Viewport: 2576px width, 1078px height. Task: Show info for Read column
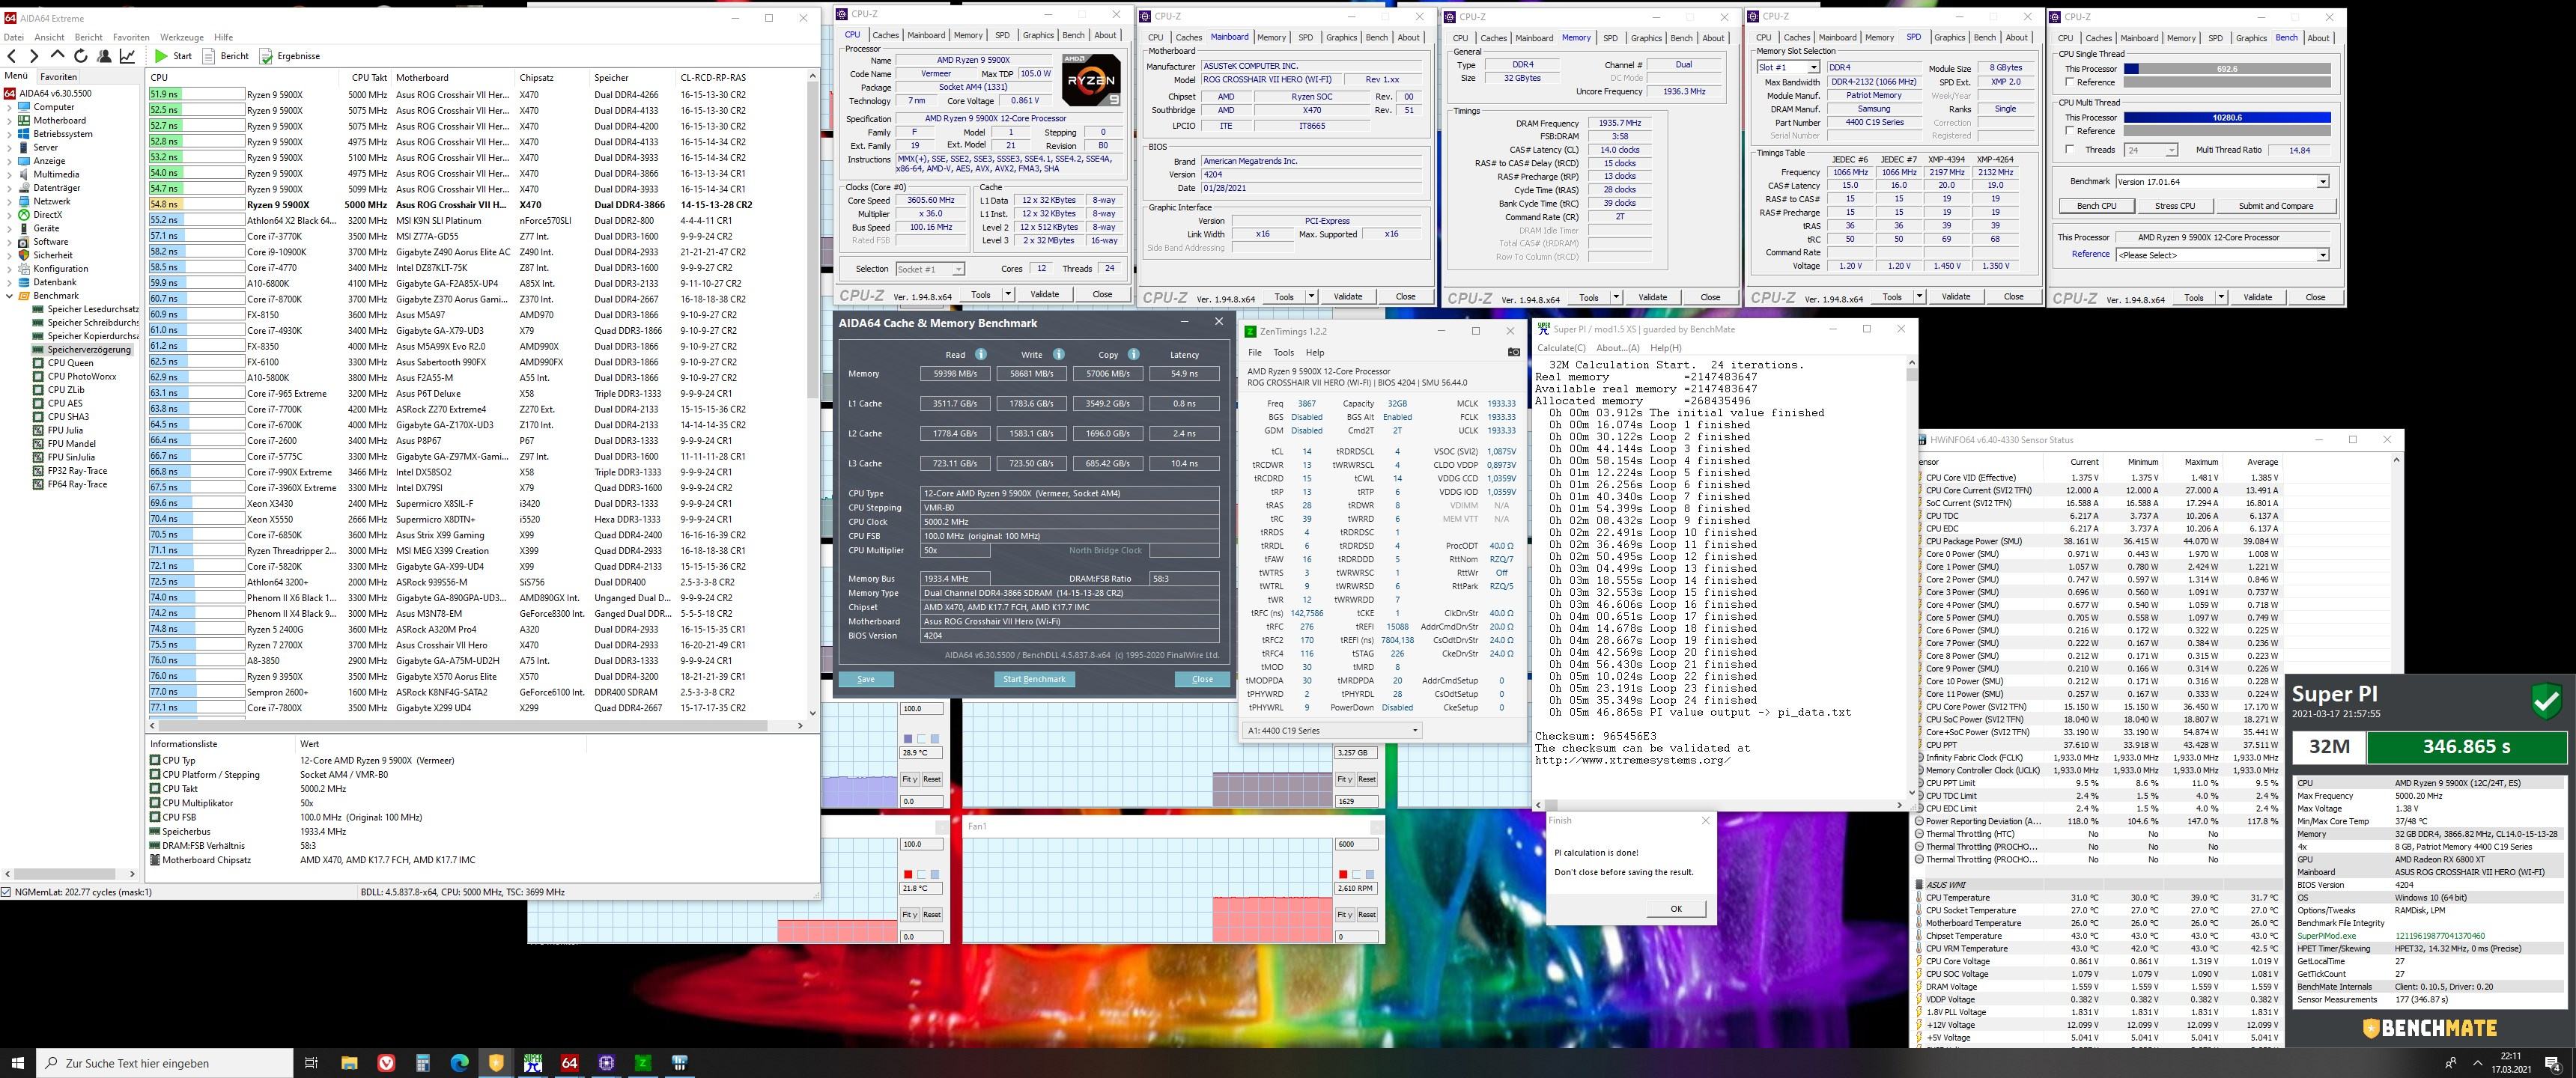(980, 354)
